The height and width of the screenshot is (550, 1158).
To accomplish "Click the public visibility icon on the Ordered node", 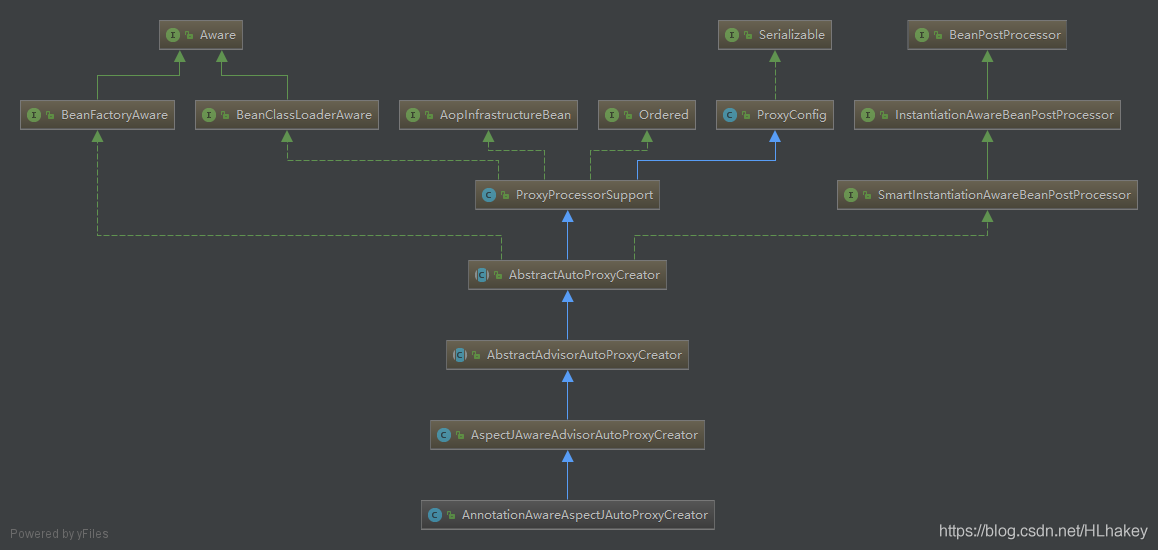I will point(628,116).
